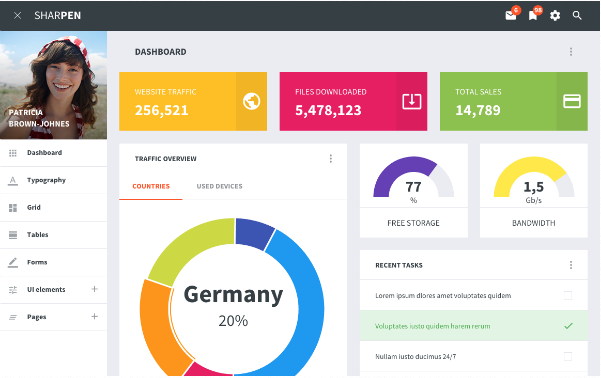Click the Website Traffic globe icon
This screenshot has width=601, height=378.
click(x=251, y=101)
